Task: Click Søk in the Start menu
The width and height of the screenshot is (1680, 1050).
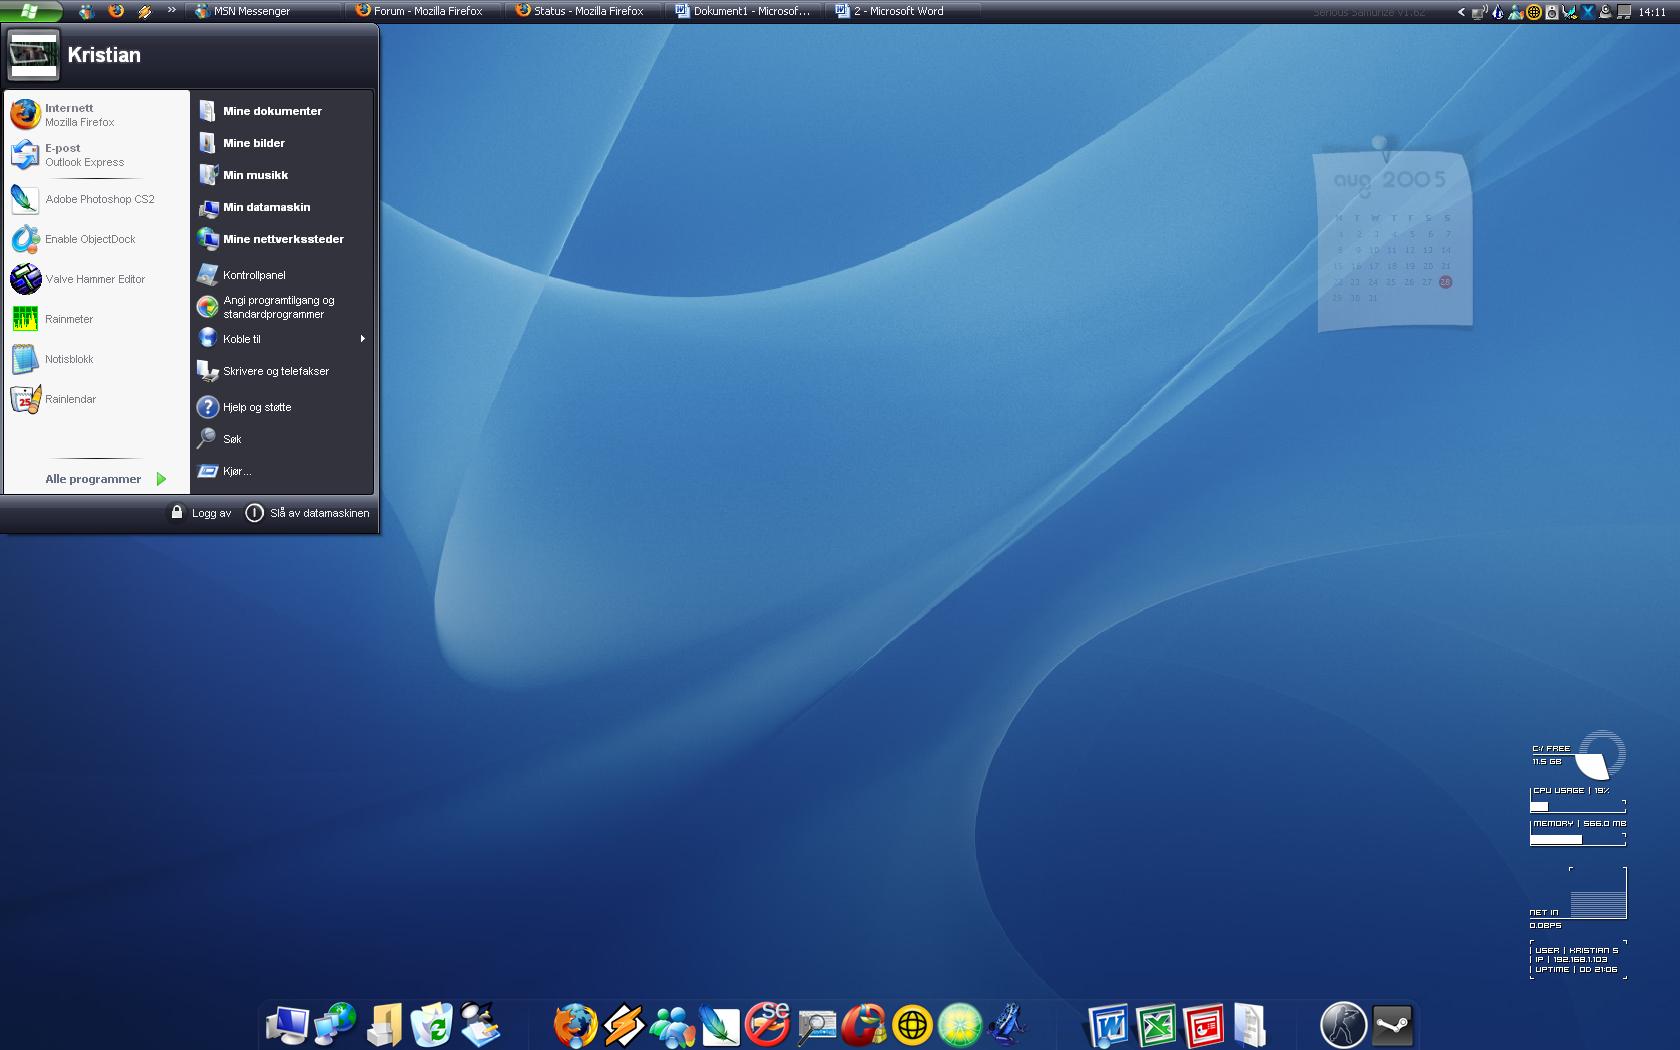Action: pos(283,439)
